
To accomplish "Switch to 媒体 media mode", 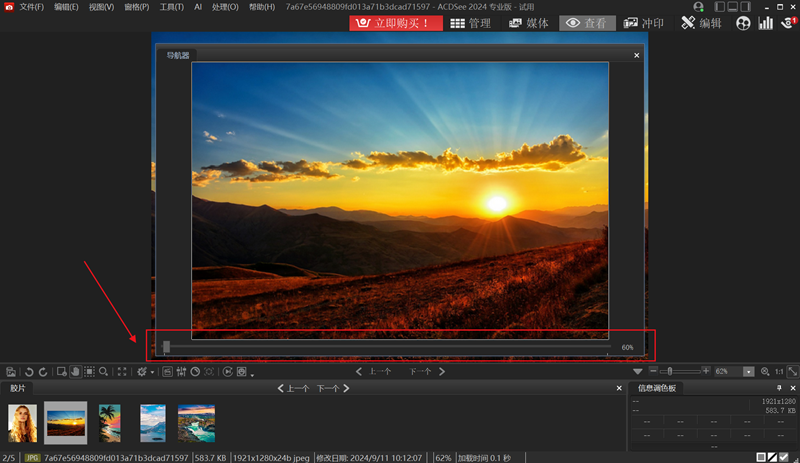I will (529, 23).
